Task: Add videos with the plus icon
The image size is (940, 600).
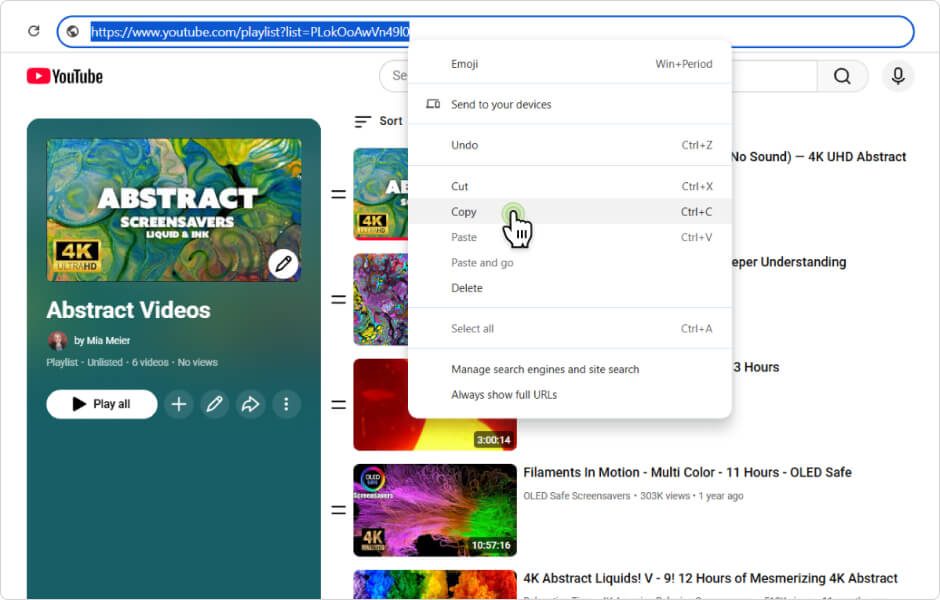Action: (x=179, y=404)
